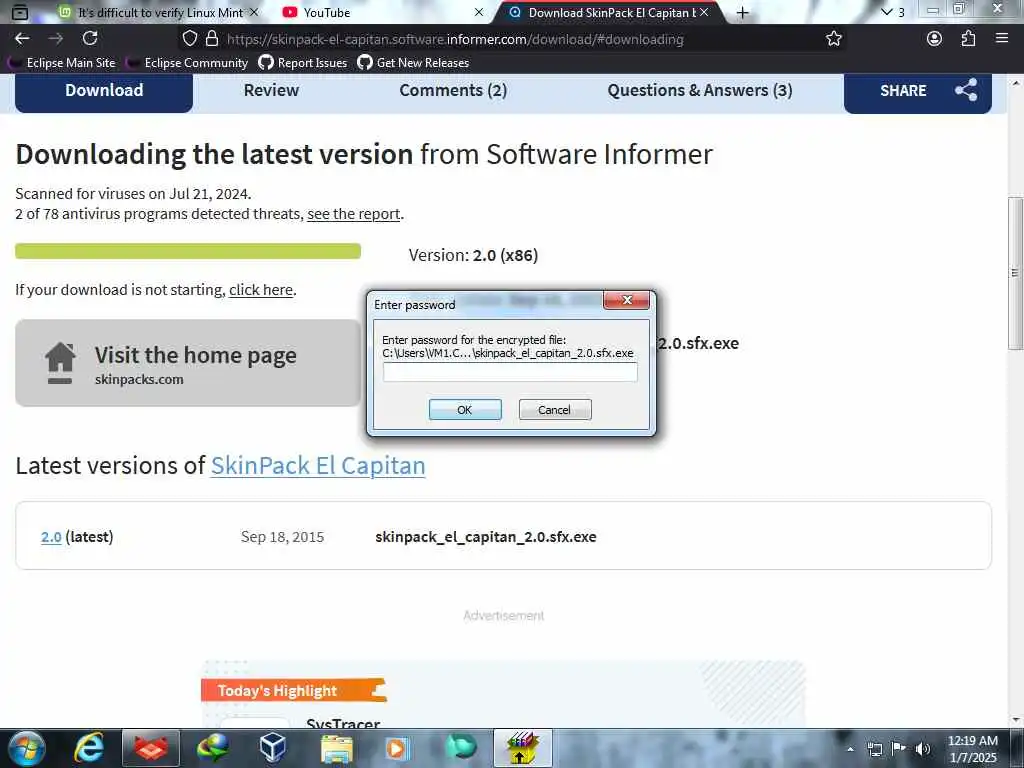Focus the password input field
The height and width of the screenshot is (768, 1024).
(x=510, y=372)
